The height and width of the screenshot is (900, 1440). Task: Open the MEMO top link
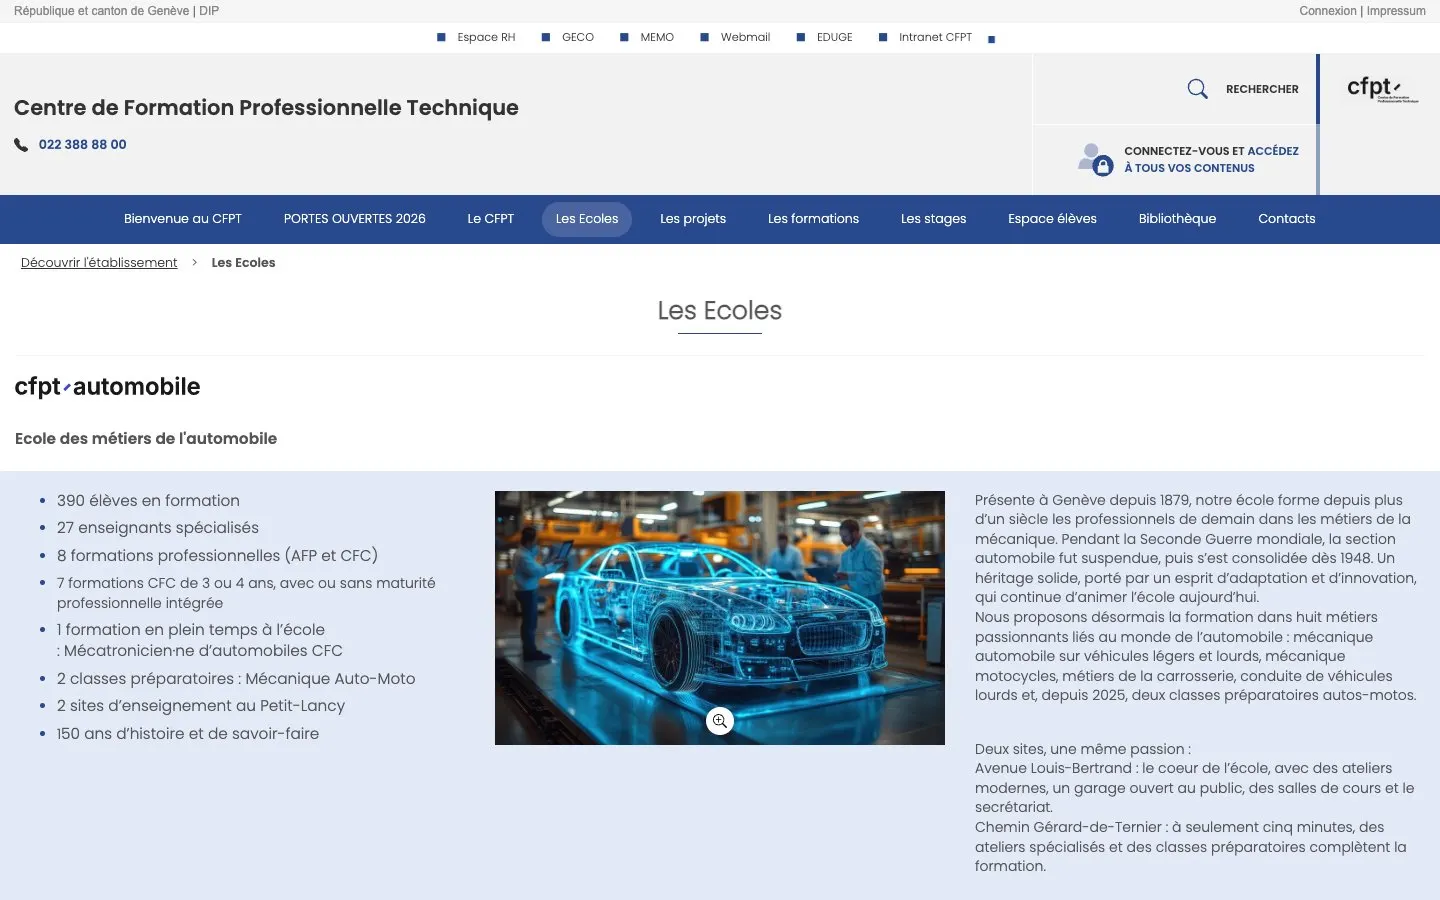[x=657, y=38]
